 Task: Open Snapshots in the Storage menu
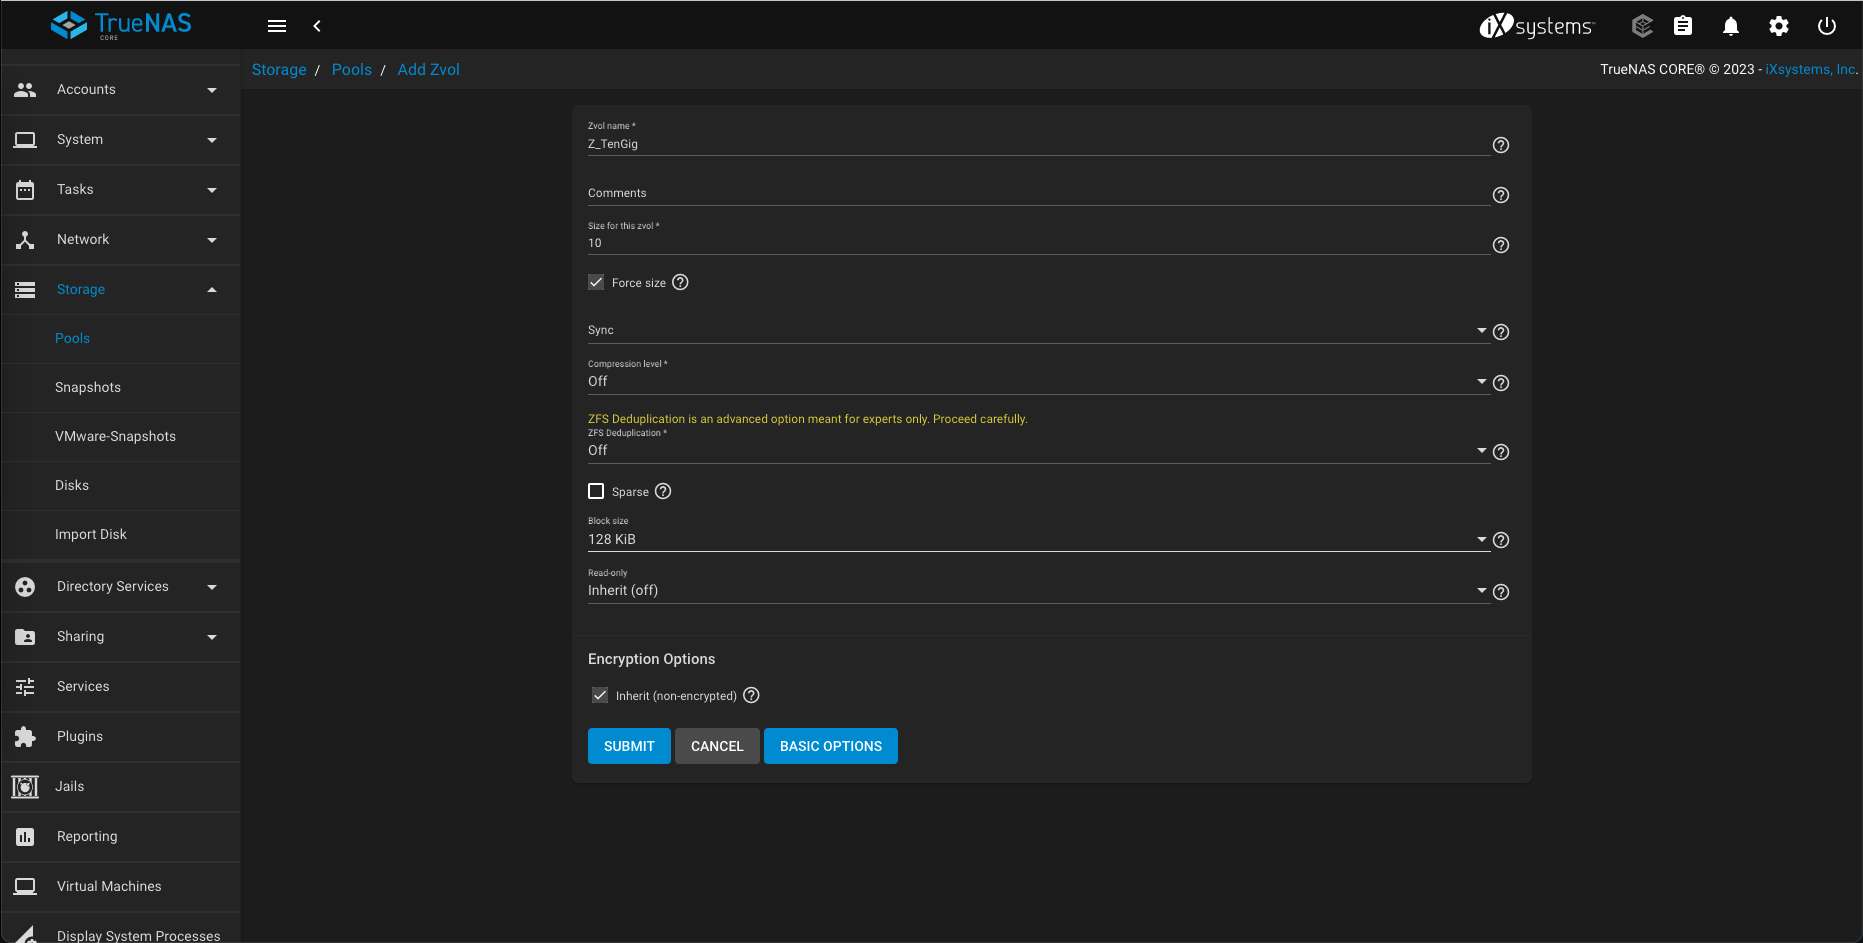click(x=88, y=387)
